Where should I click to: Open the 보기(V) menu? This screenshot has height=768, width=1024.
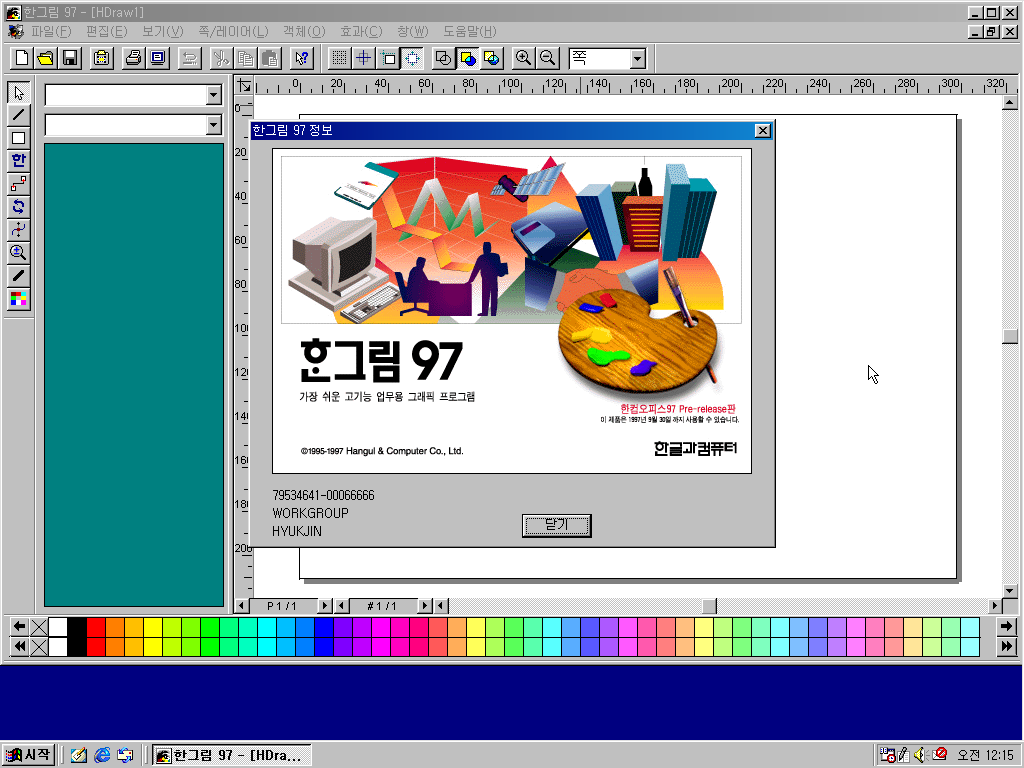(163, 31)
